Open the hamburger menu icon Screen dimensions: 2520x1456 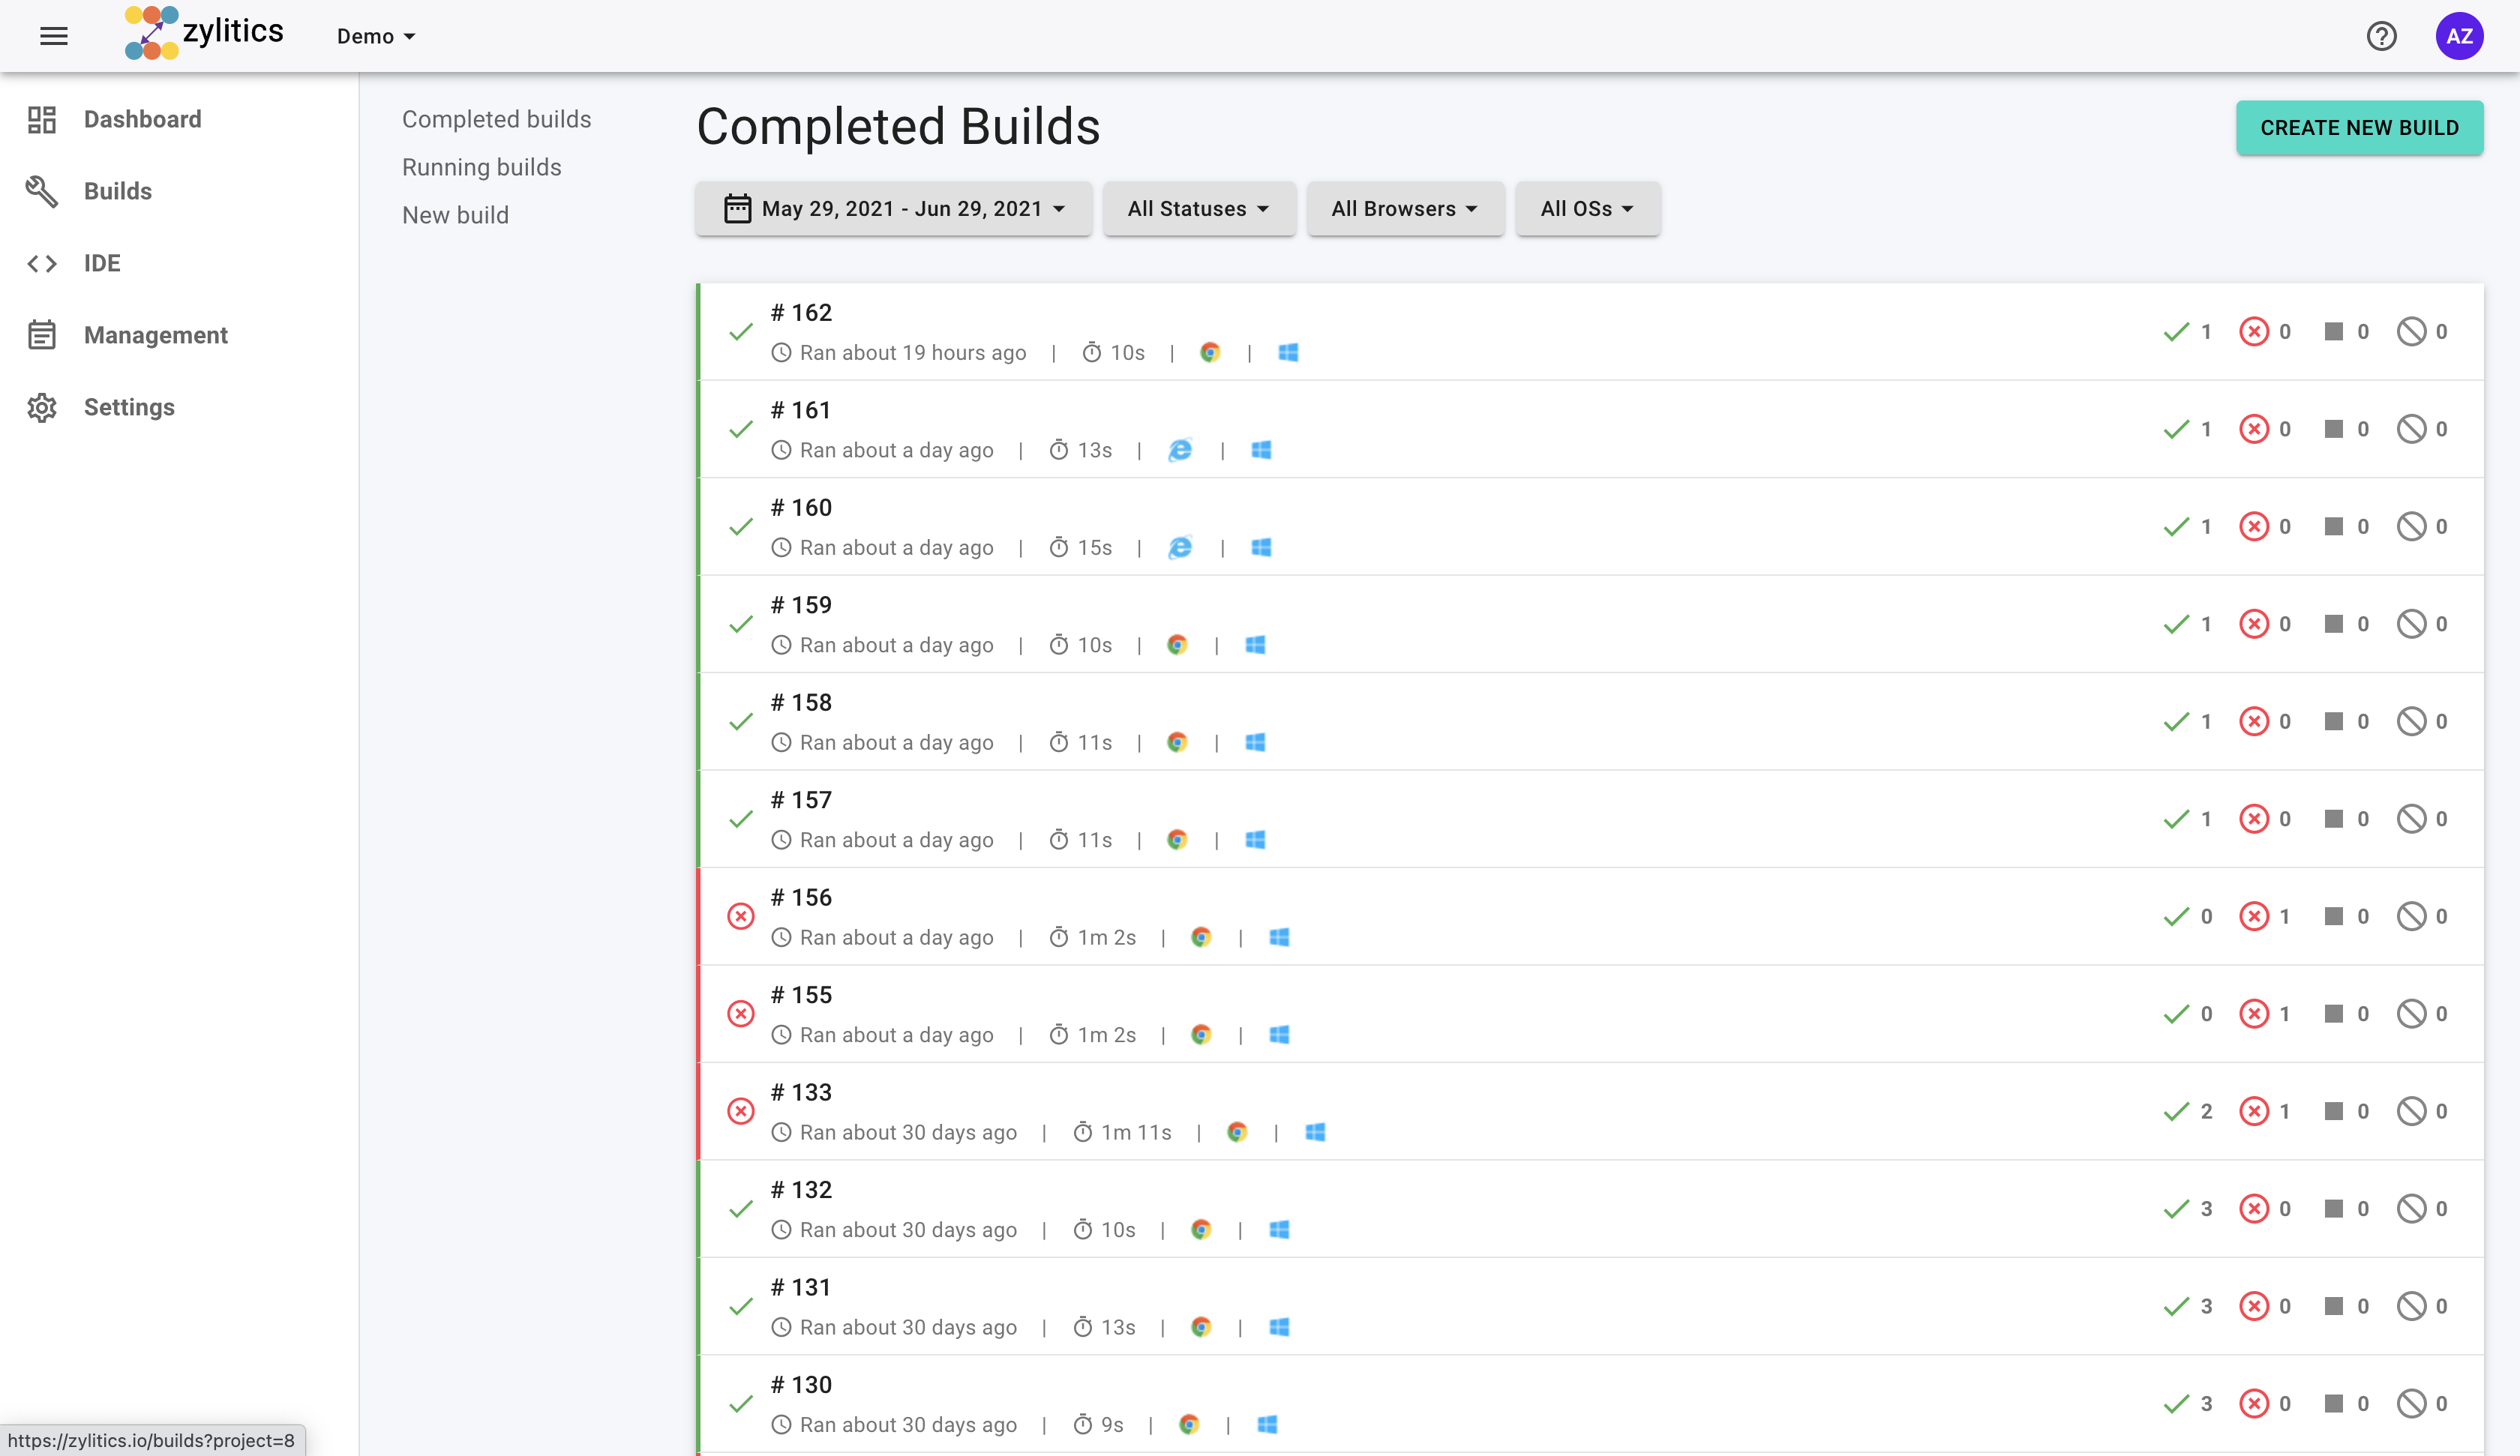54,36
